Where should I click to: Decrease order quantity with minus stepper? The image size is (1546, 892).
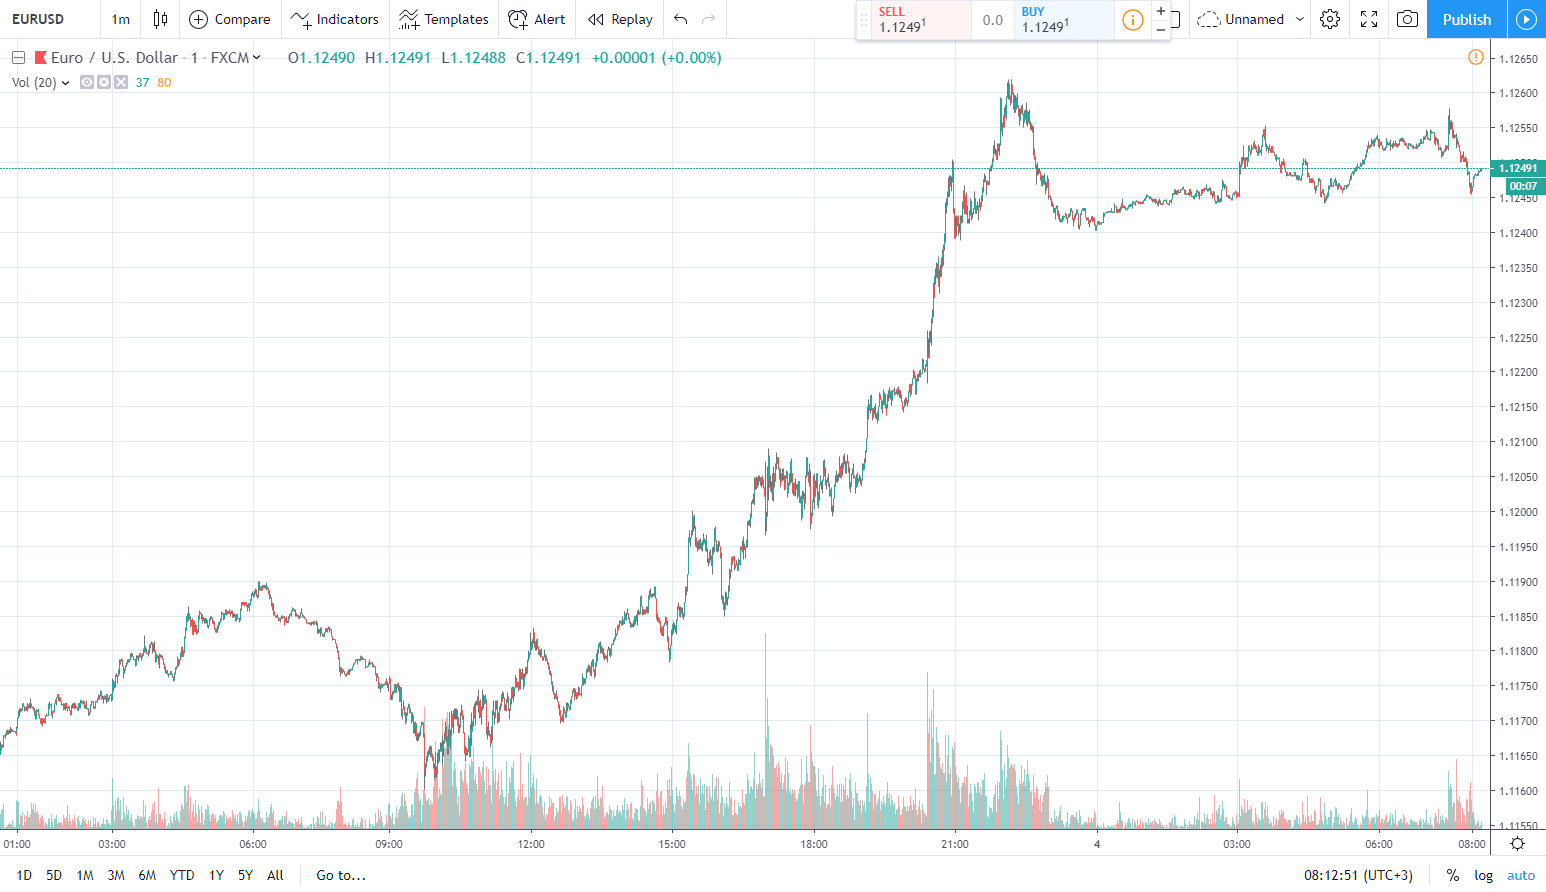1160,29
